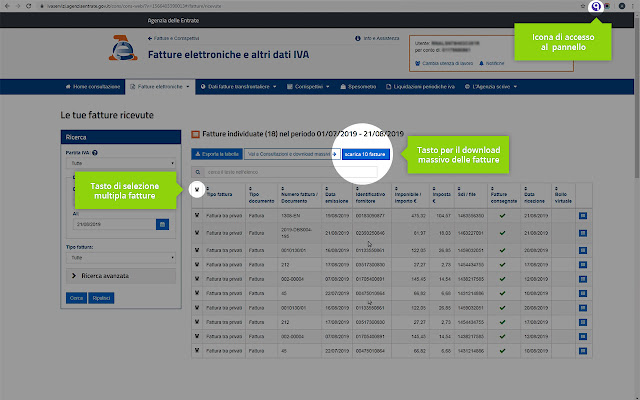Follow Vai a Consultazioni e download massivi
The width and height of the screenshot is (640, 400).
tap(292, 154)
